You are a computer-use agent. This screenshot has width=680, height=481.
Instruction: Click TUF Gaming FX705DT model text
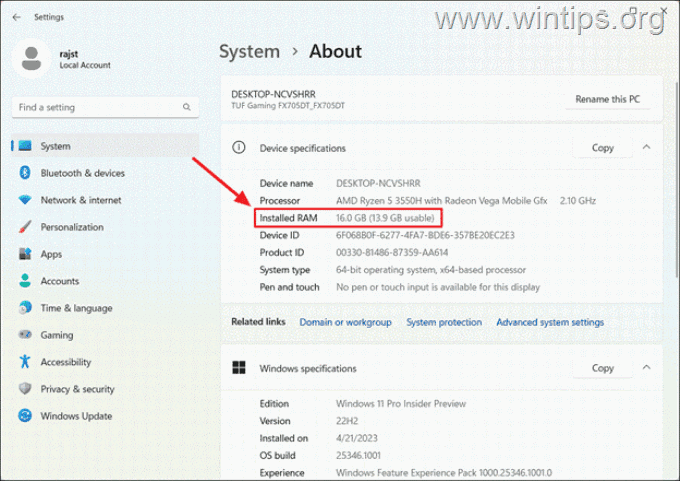click(x=288, y=105)
